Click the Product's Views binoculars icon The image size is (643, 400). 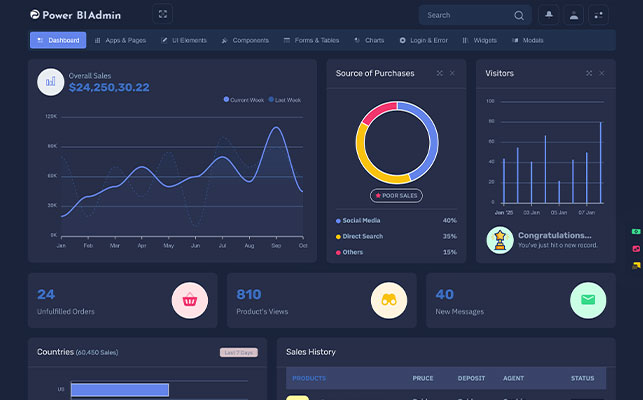[x=389, y=300]
